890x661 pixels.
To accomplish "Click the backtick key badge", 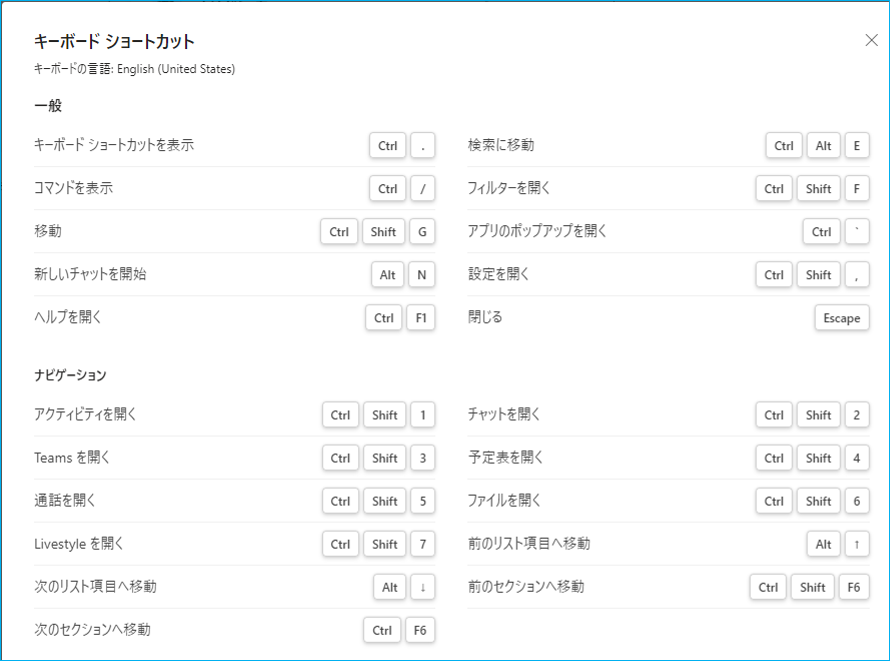I will (x=856, y=232).
